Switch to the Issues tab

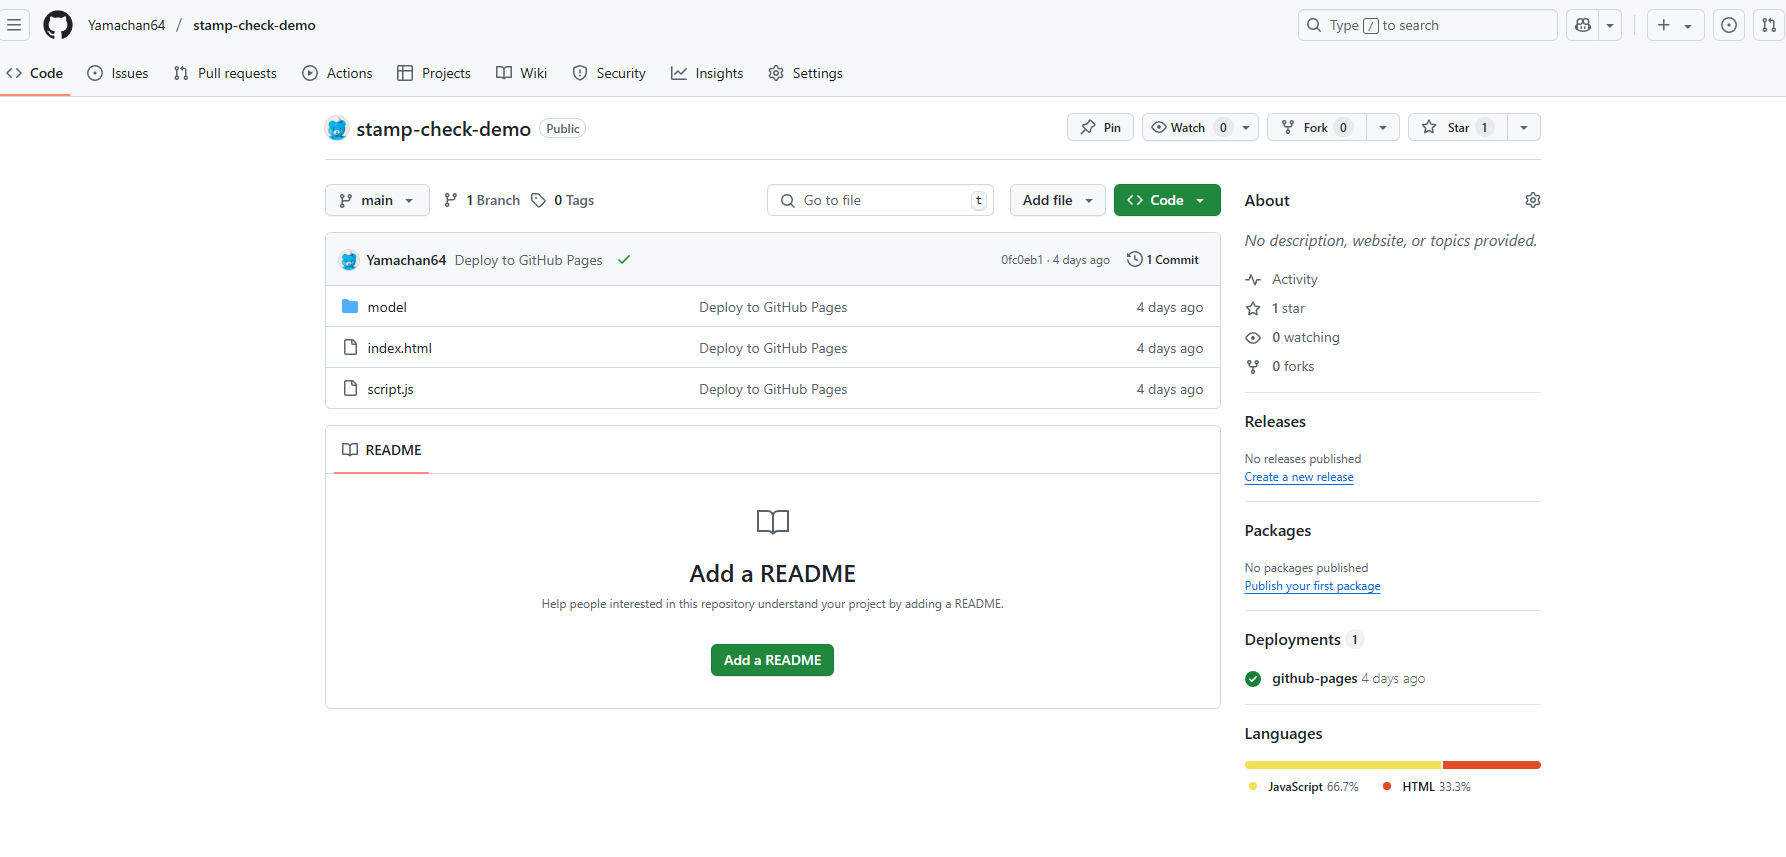(118, 73)
